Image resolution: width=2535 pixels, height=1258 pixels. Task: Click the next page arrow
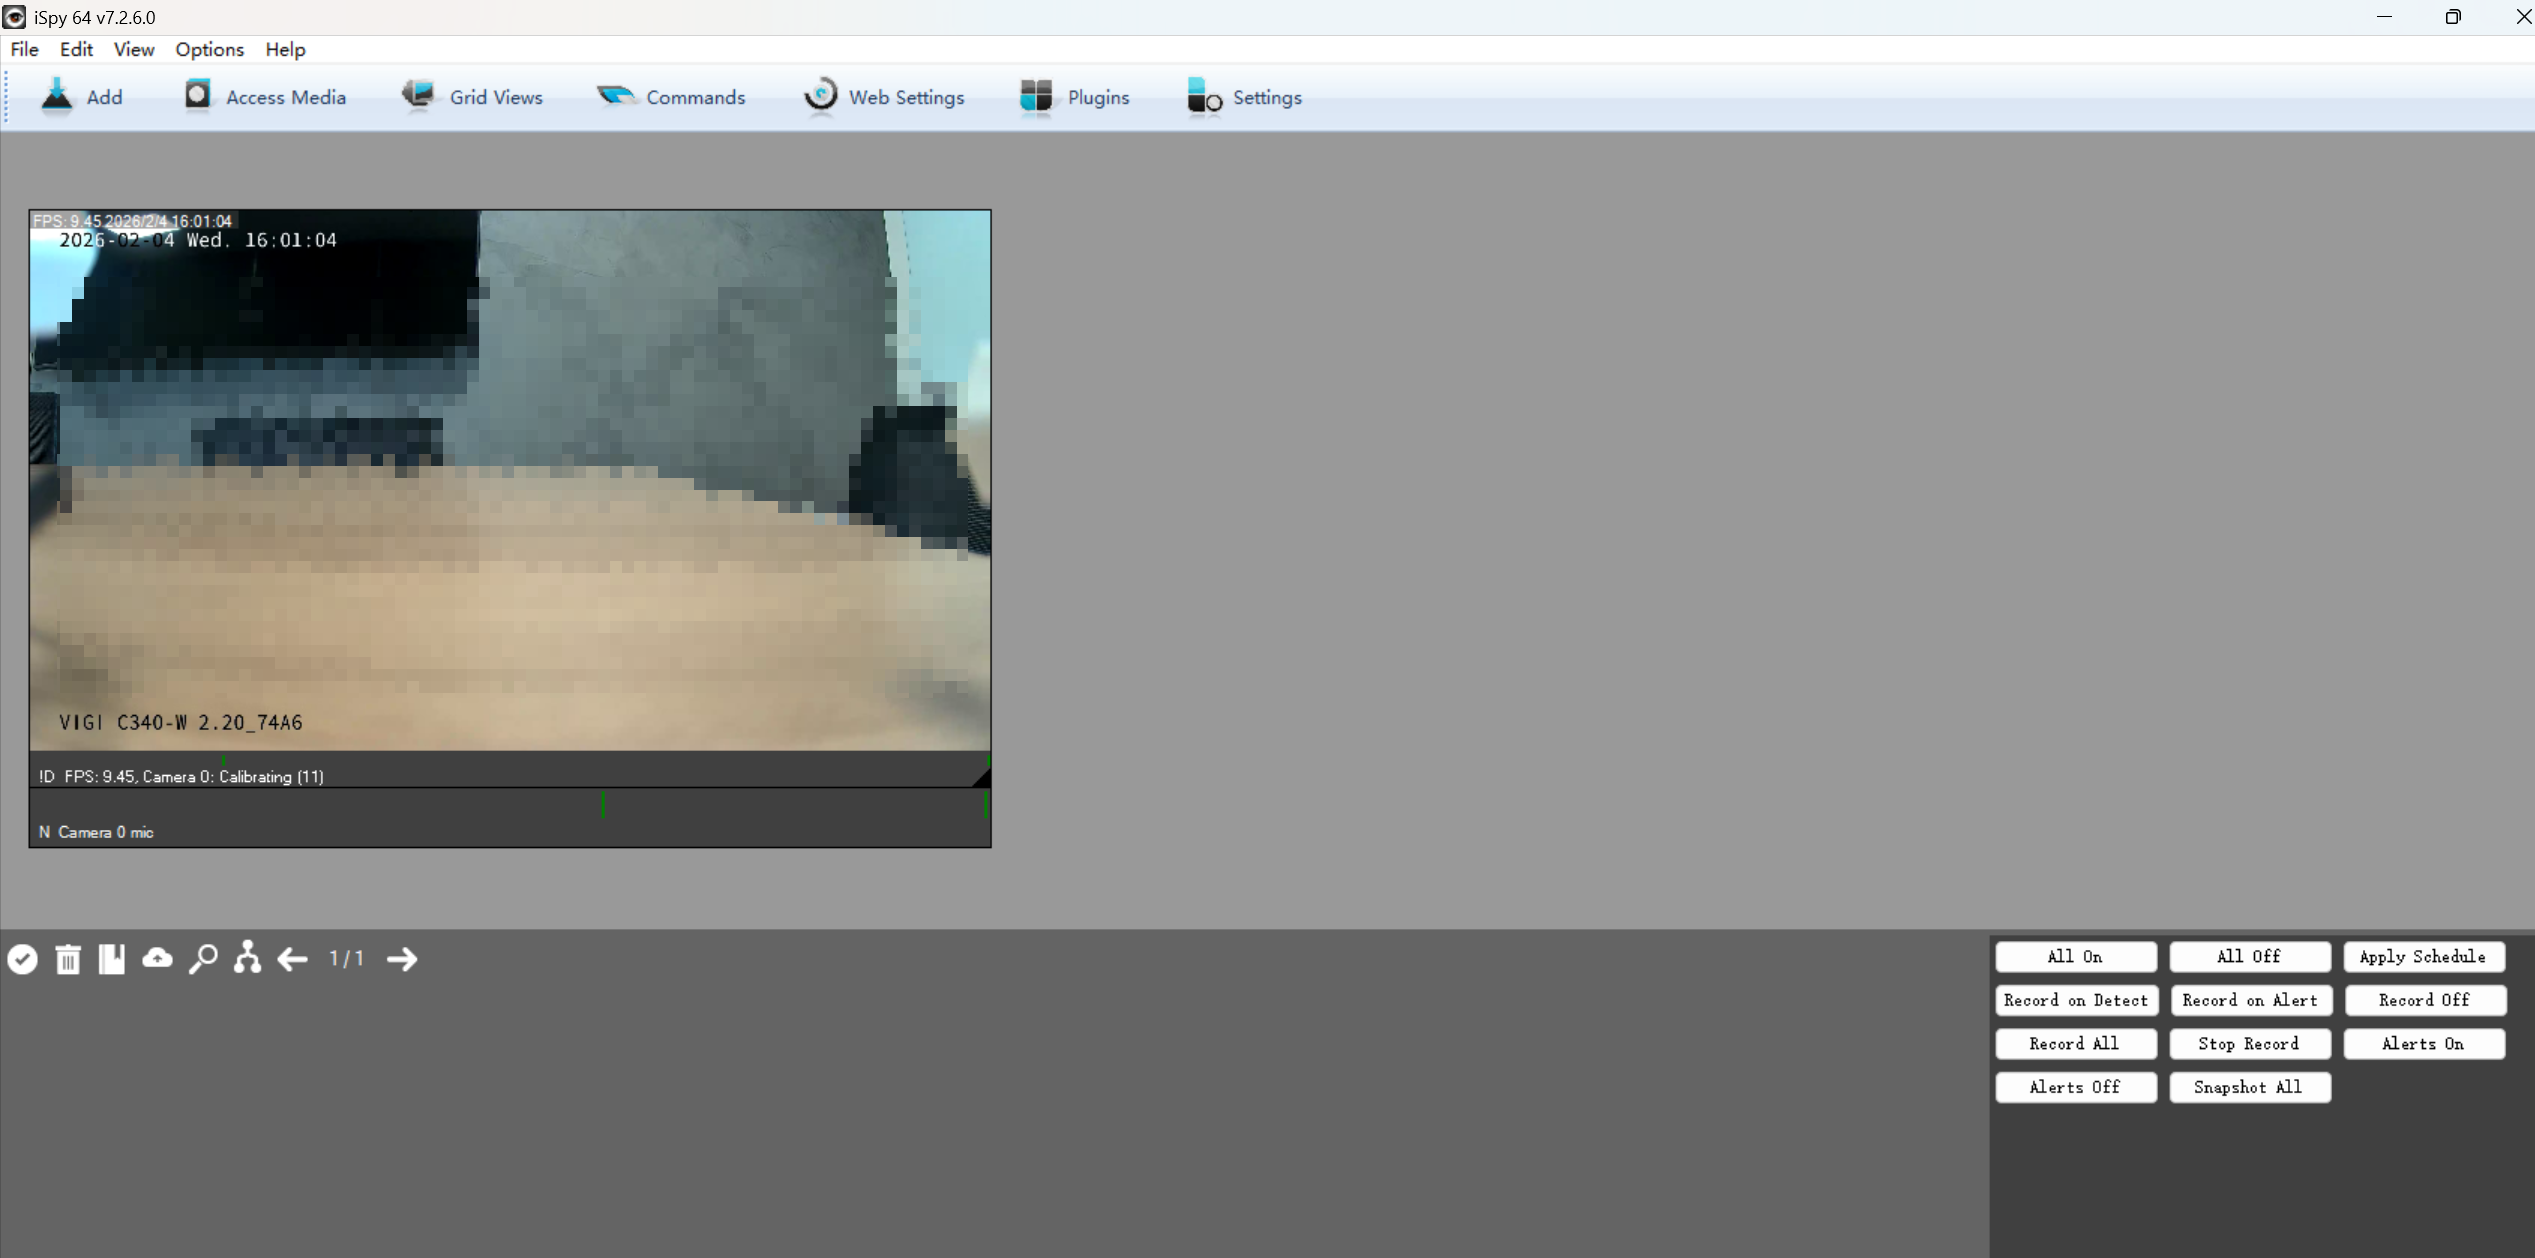(x=401, y=958)
